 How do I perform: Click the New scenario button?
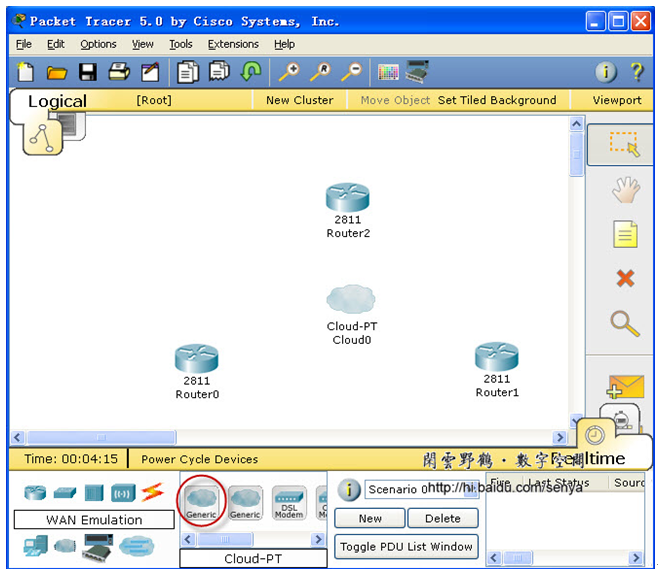370,518
